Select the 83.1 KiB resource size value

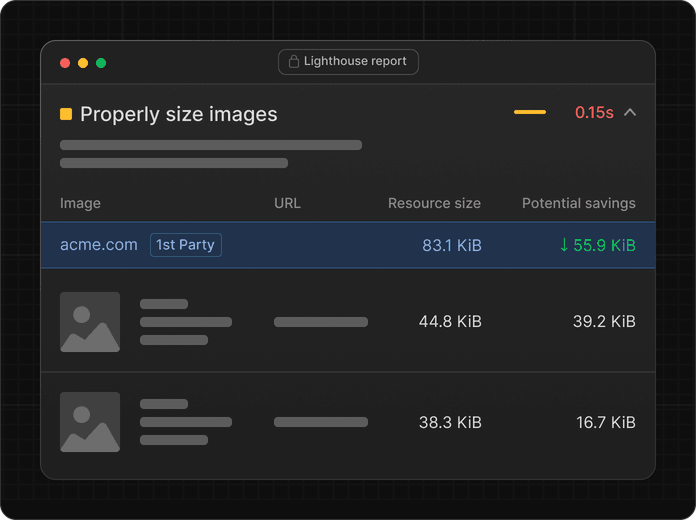(451, 245)
